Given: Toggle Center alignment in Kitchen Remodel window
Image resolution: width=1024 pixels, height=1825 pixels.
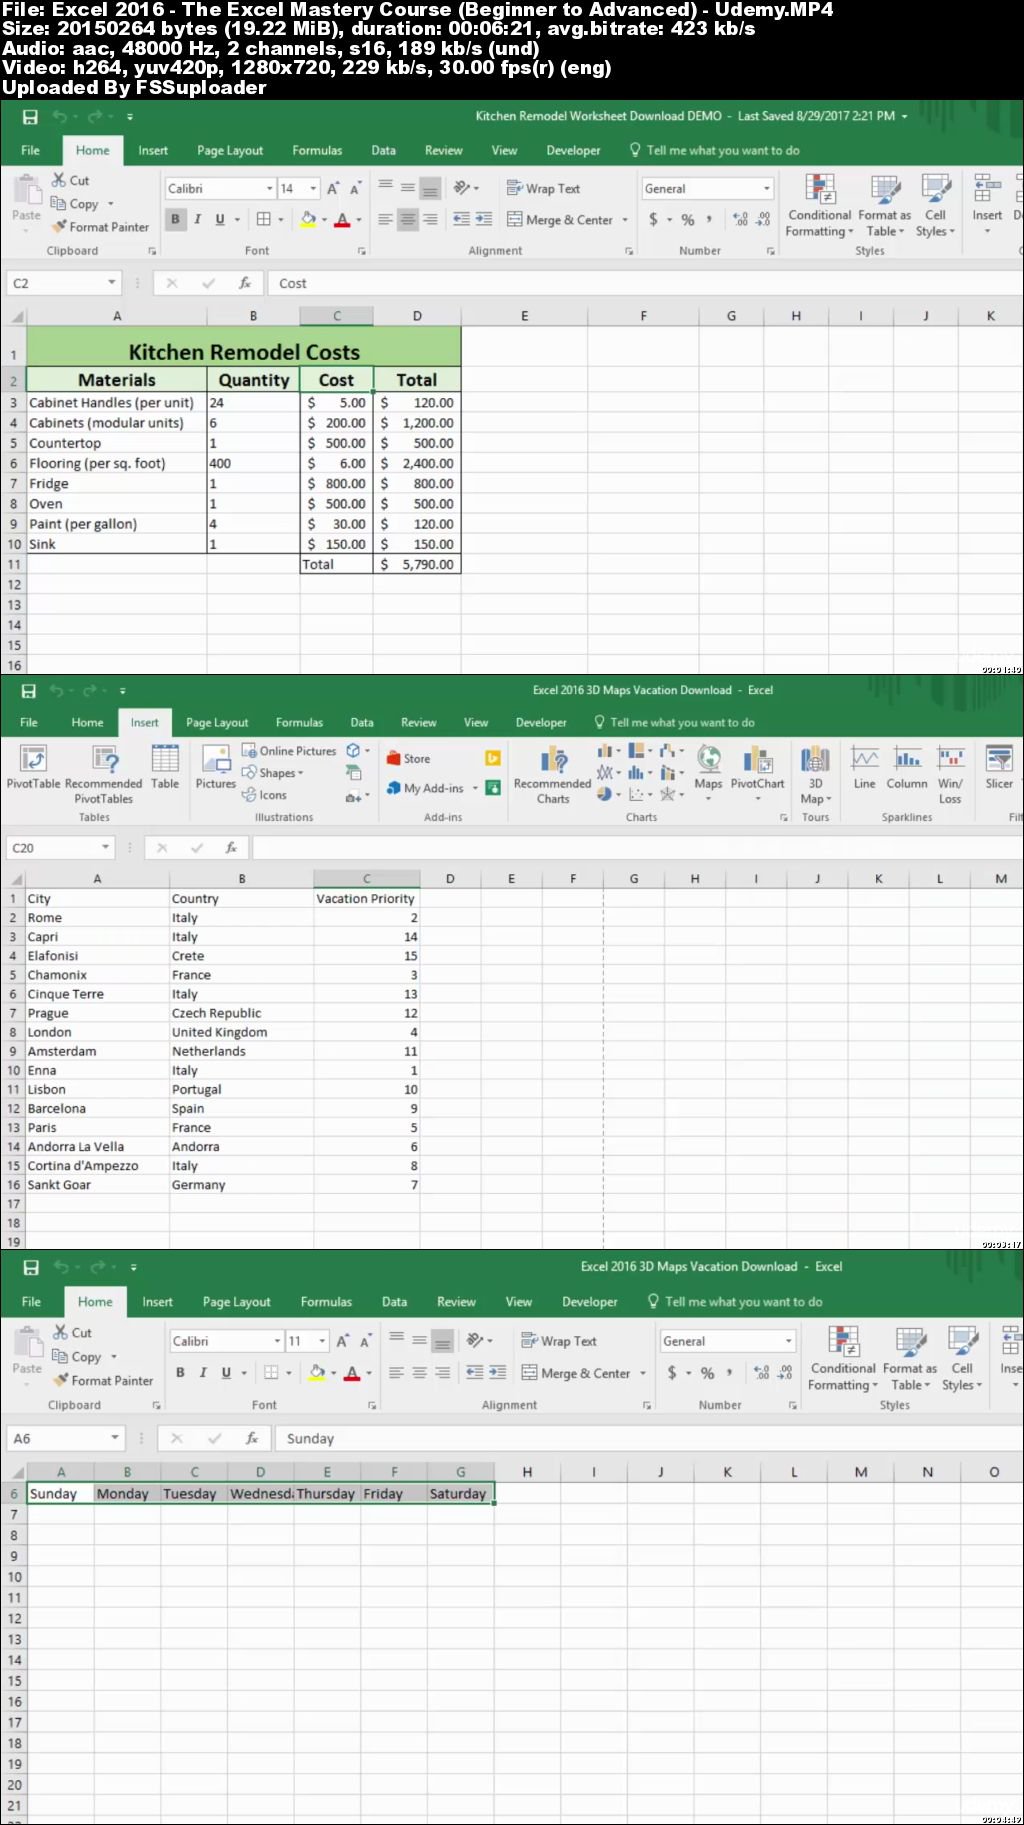Looking at the screenshot, I should [x=407, y=219].
